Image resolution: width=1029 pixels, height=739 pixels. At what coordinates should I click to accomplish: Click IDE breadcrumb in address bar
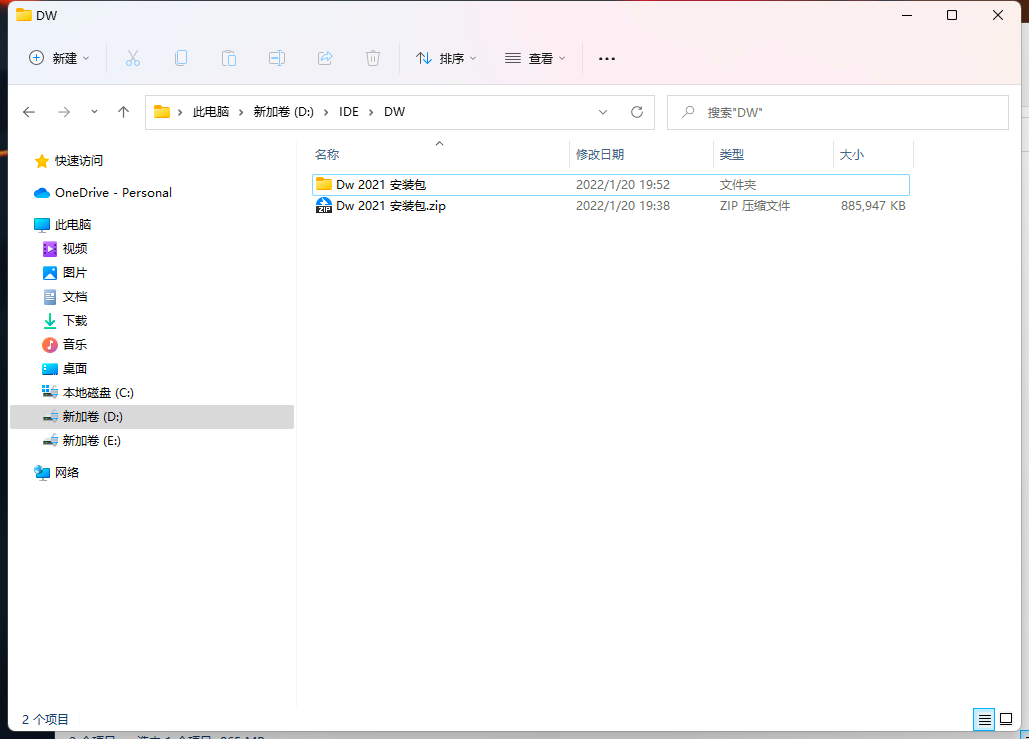[x=348, y=112]
